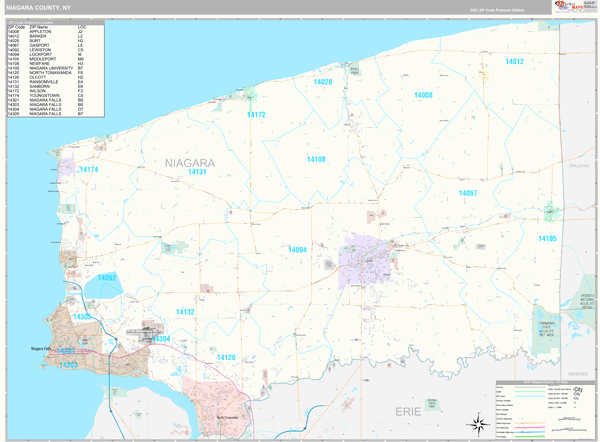600x442 pixels.
Task: Click the YOUNGSTOWN row in the ZIP index table
Action: pos(45,95)
